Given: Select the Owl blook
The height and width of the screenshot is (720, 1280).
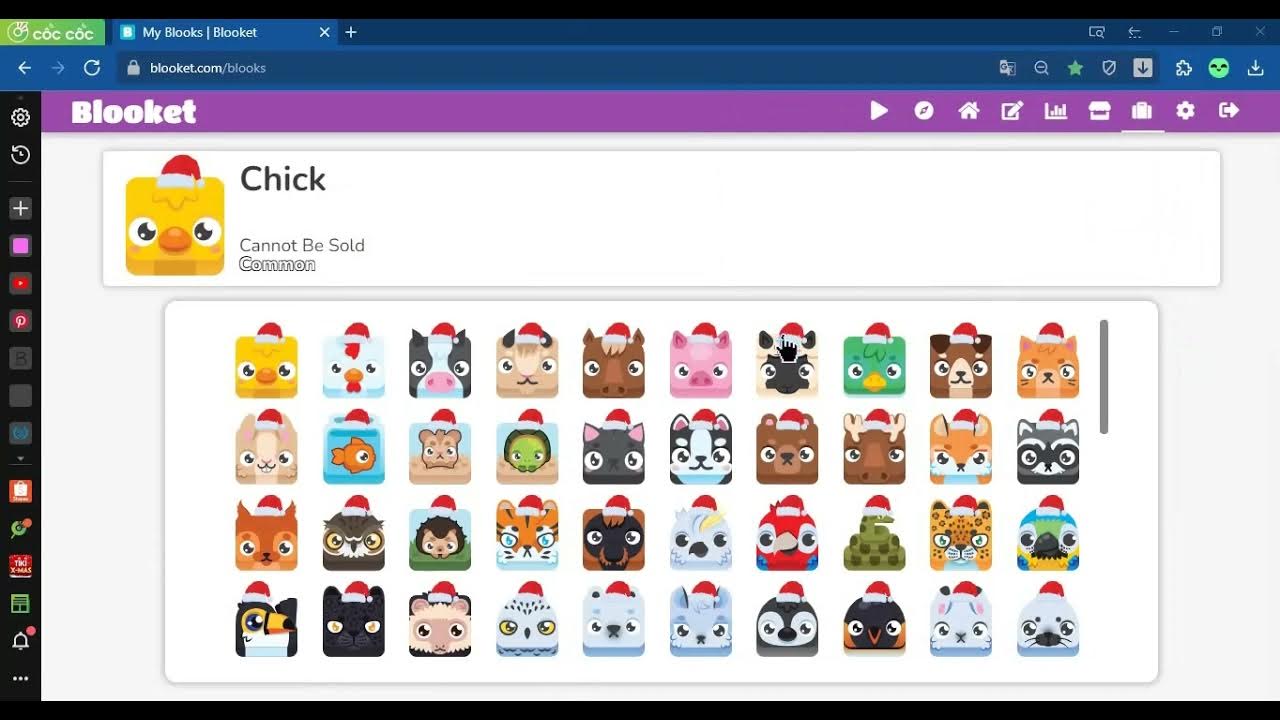Looking at the screenshot, I should pos(353,533).
